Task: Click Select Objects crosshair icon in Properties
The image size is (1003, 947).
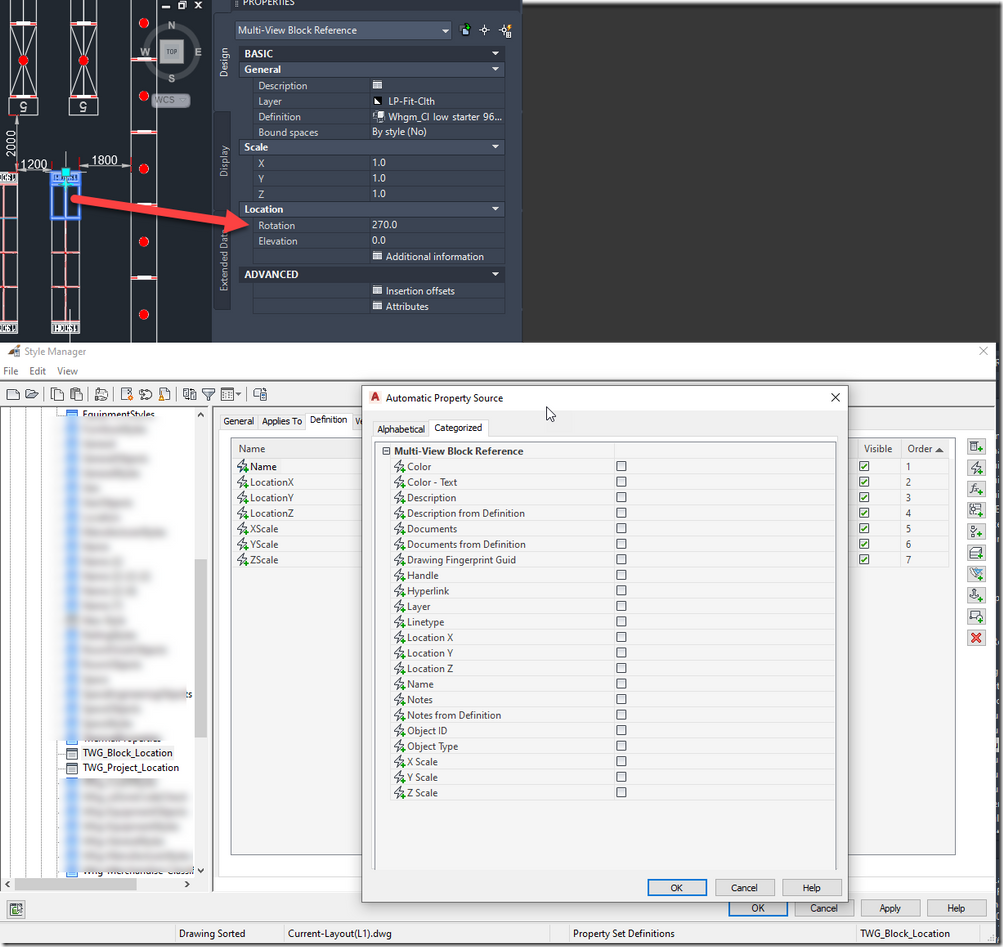Action: (x=485, y=31)
